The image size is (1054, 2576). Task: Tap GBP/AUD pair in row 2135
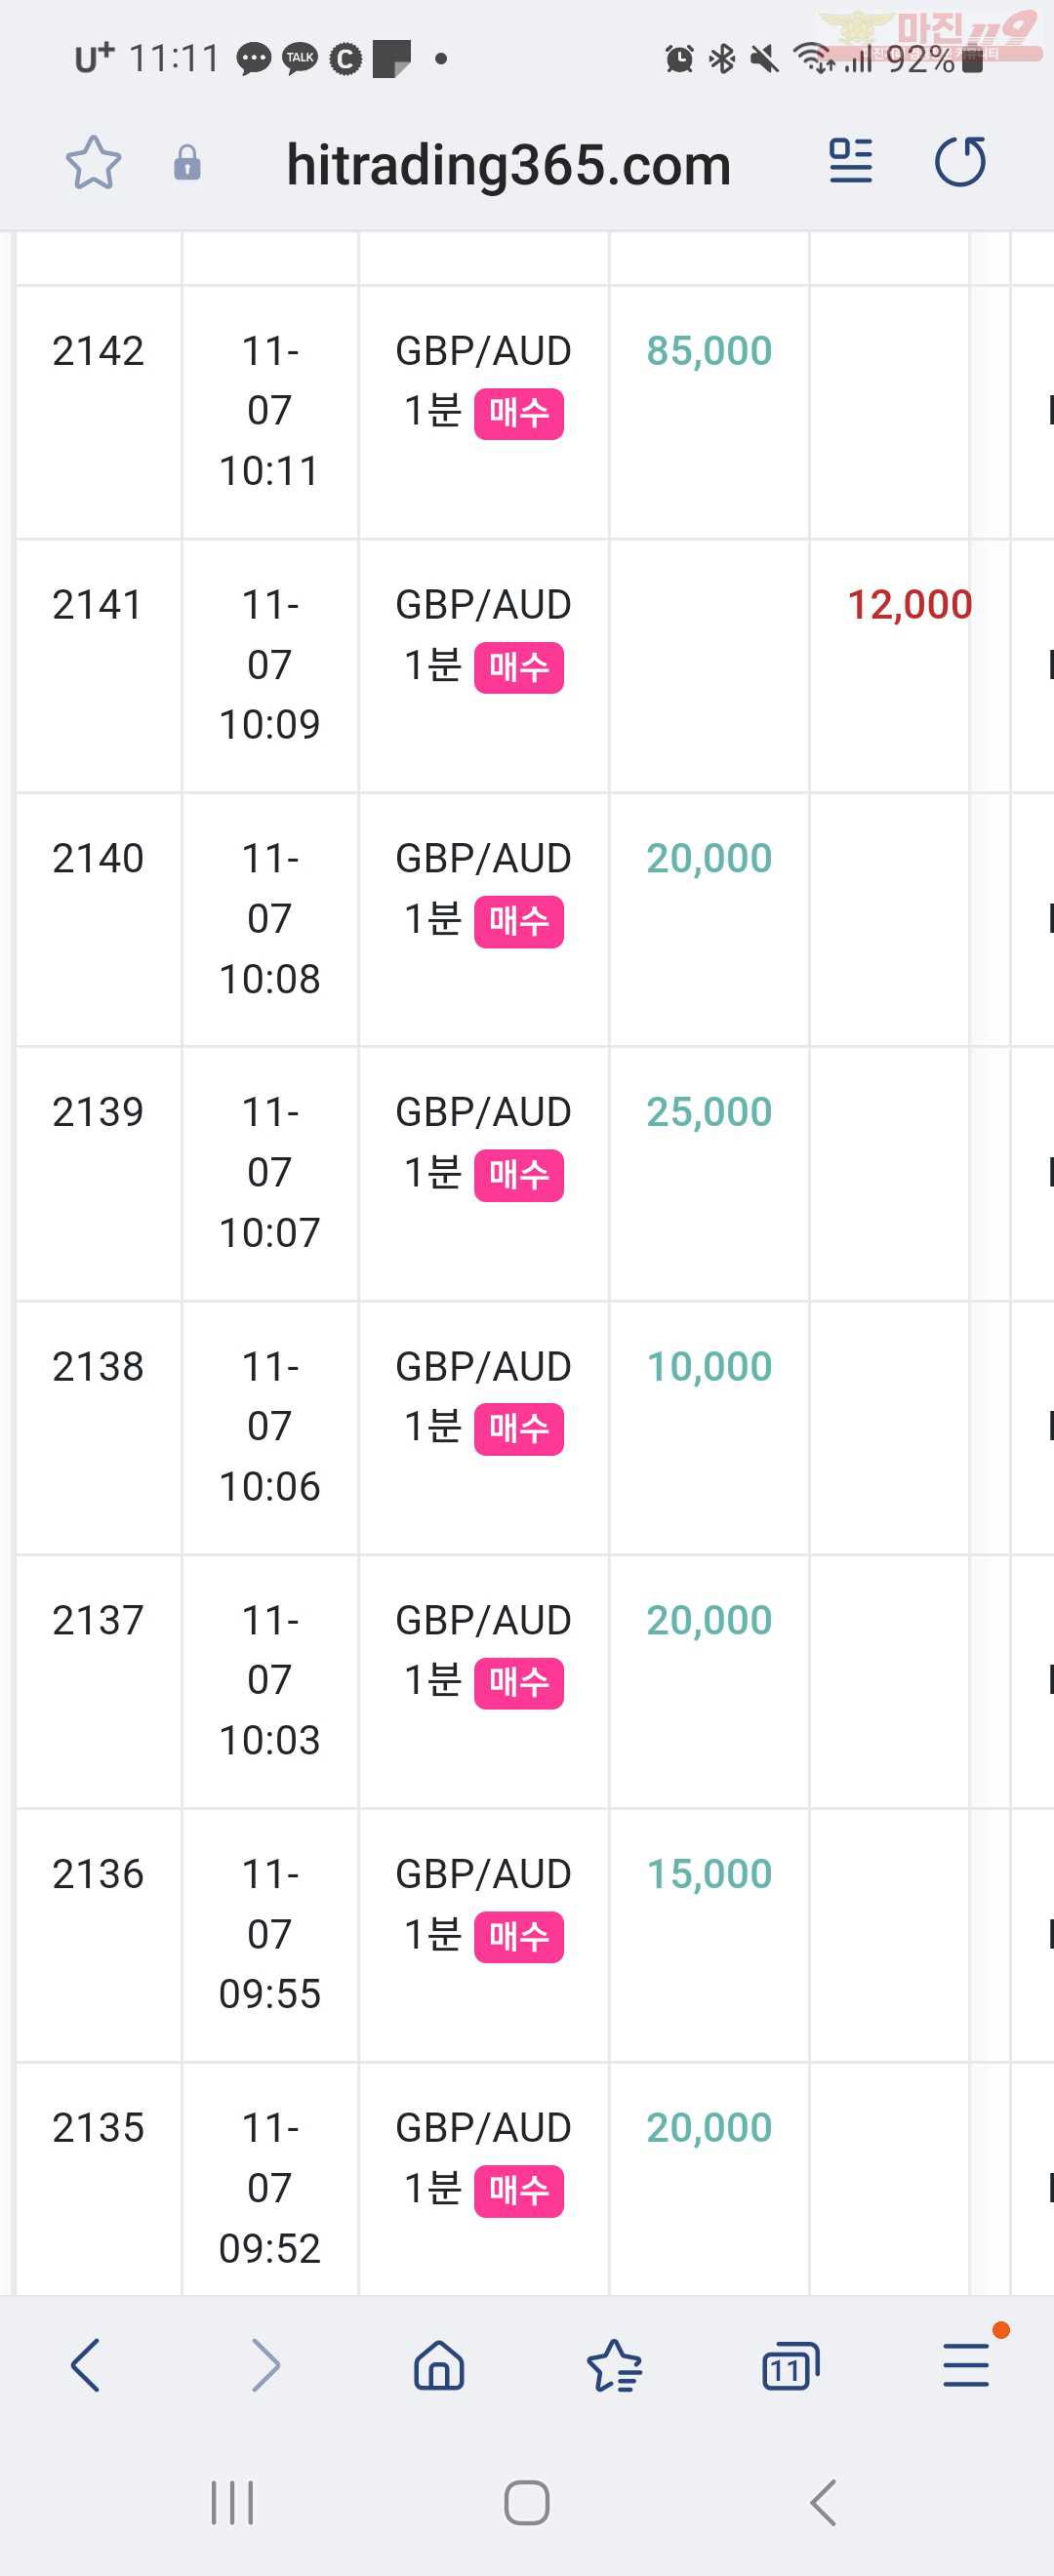(483, 2128)
